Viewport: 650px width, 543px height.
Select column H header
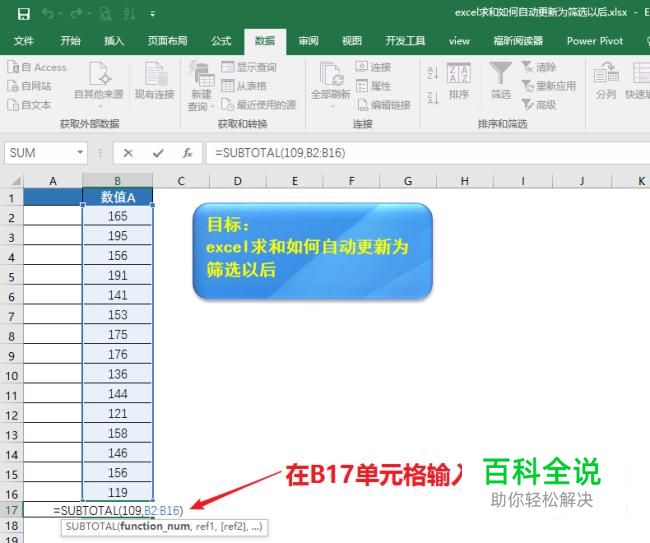[465, 181]
